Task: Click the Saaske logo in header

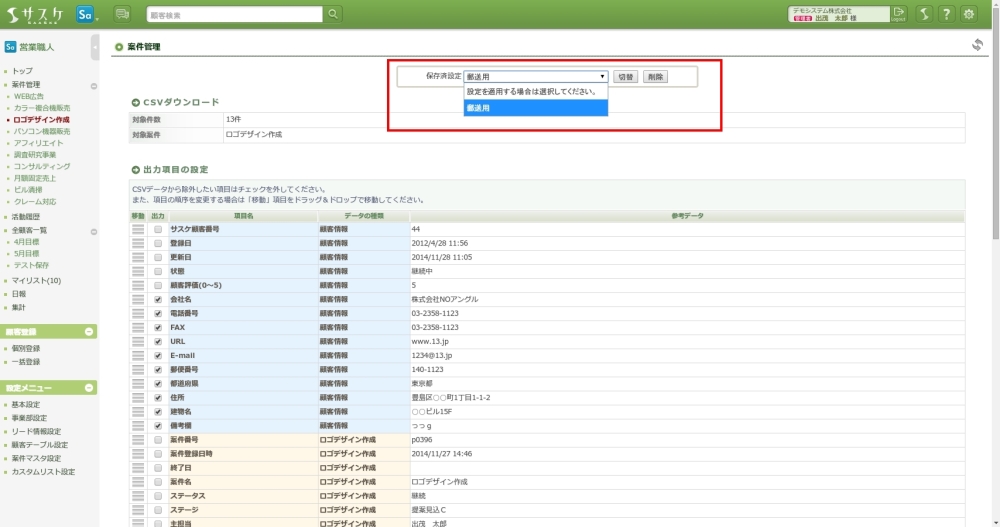Action: (34, 14)
